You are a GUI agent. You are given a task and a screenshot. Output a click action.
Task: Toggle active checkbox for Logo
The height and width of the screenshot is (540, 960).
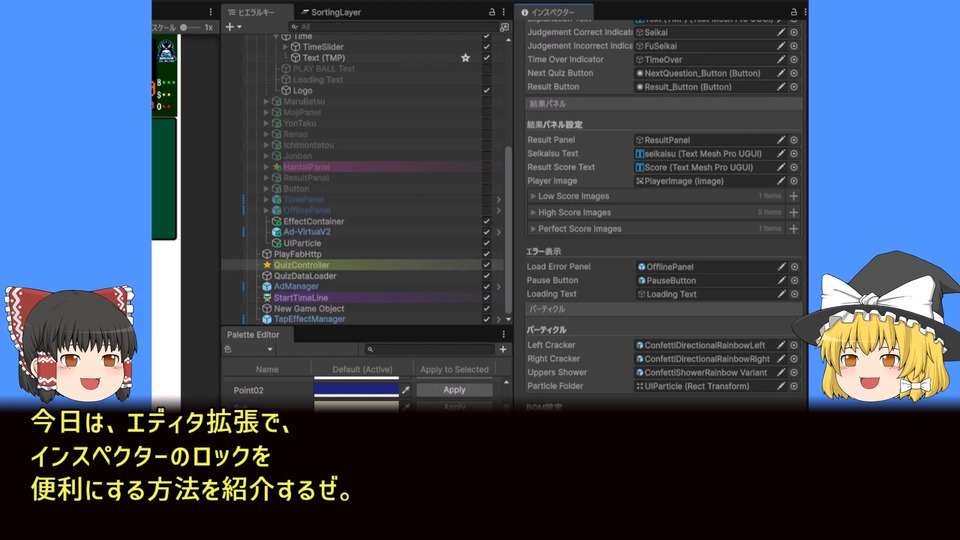[x=486, y=91]
